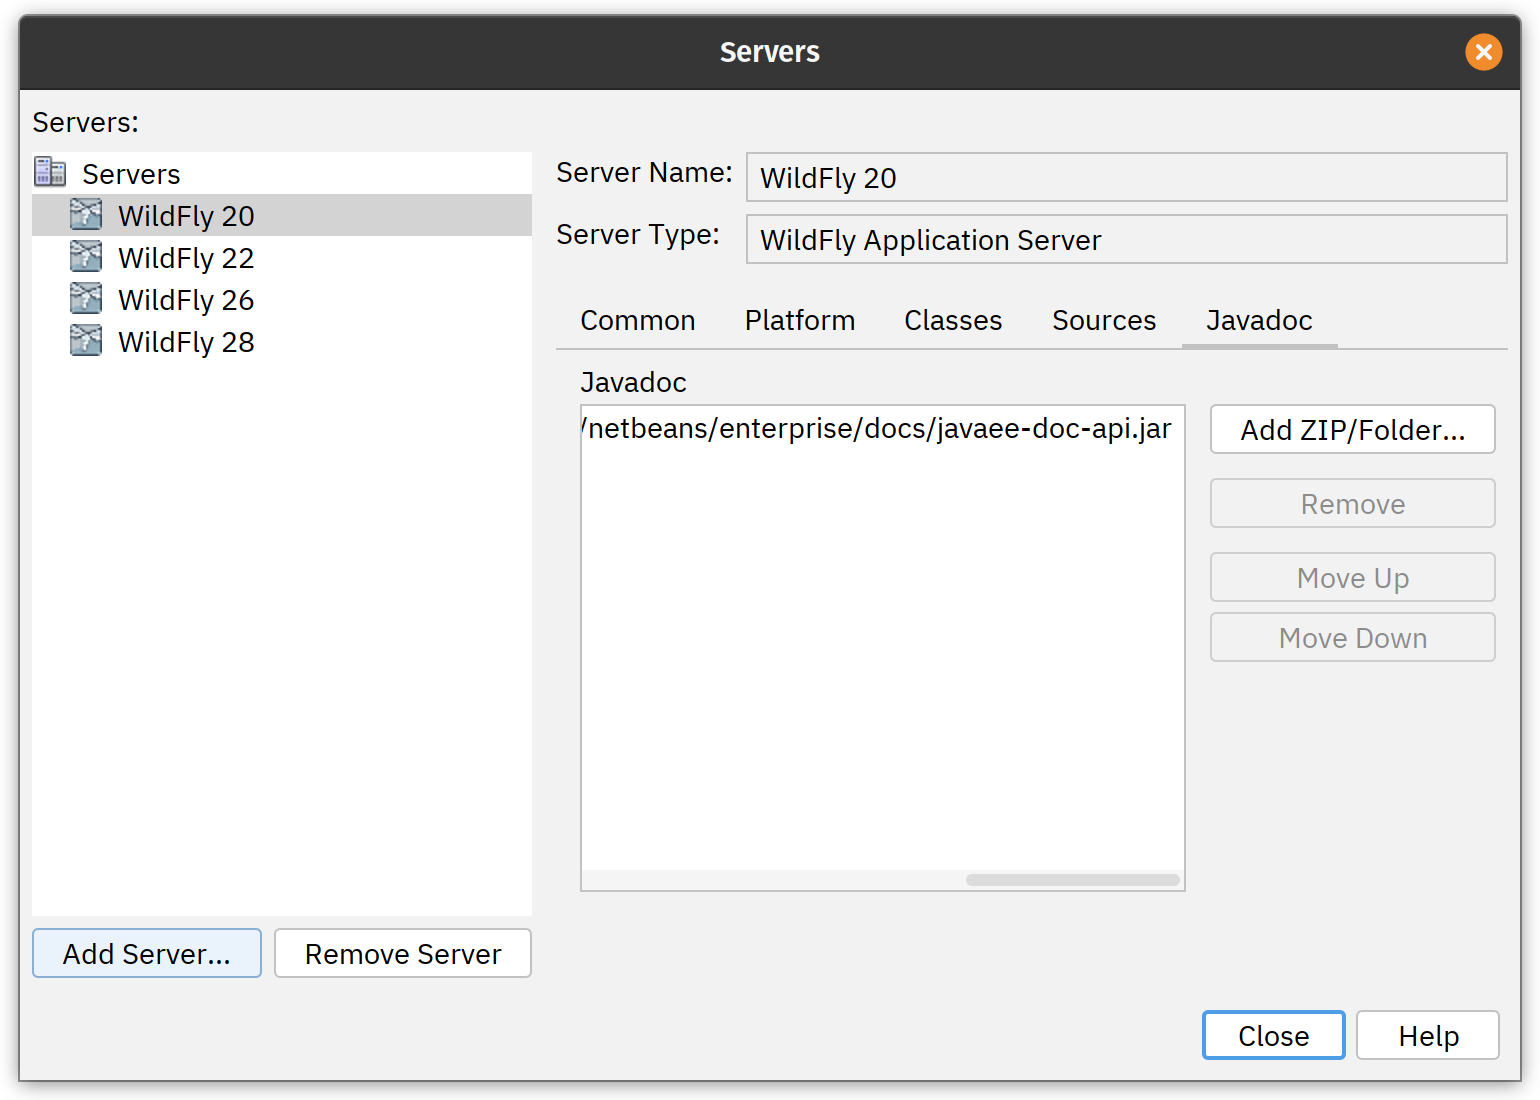Screen dimensions: 1540x1100
Task: Select the Servers root tree label
Action: tap(131, 174)
